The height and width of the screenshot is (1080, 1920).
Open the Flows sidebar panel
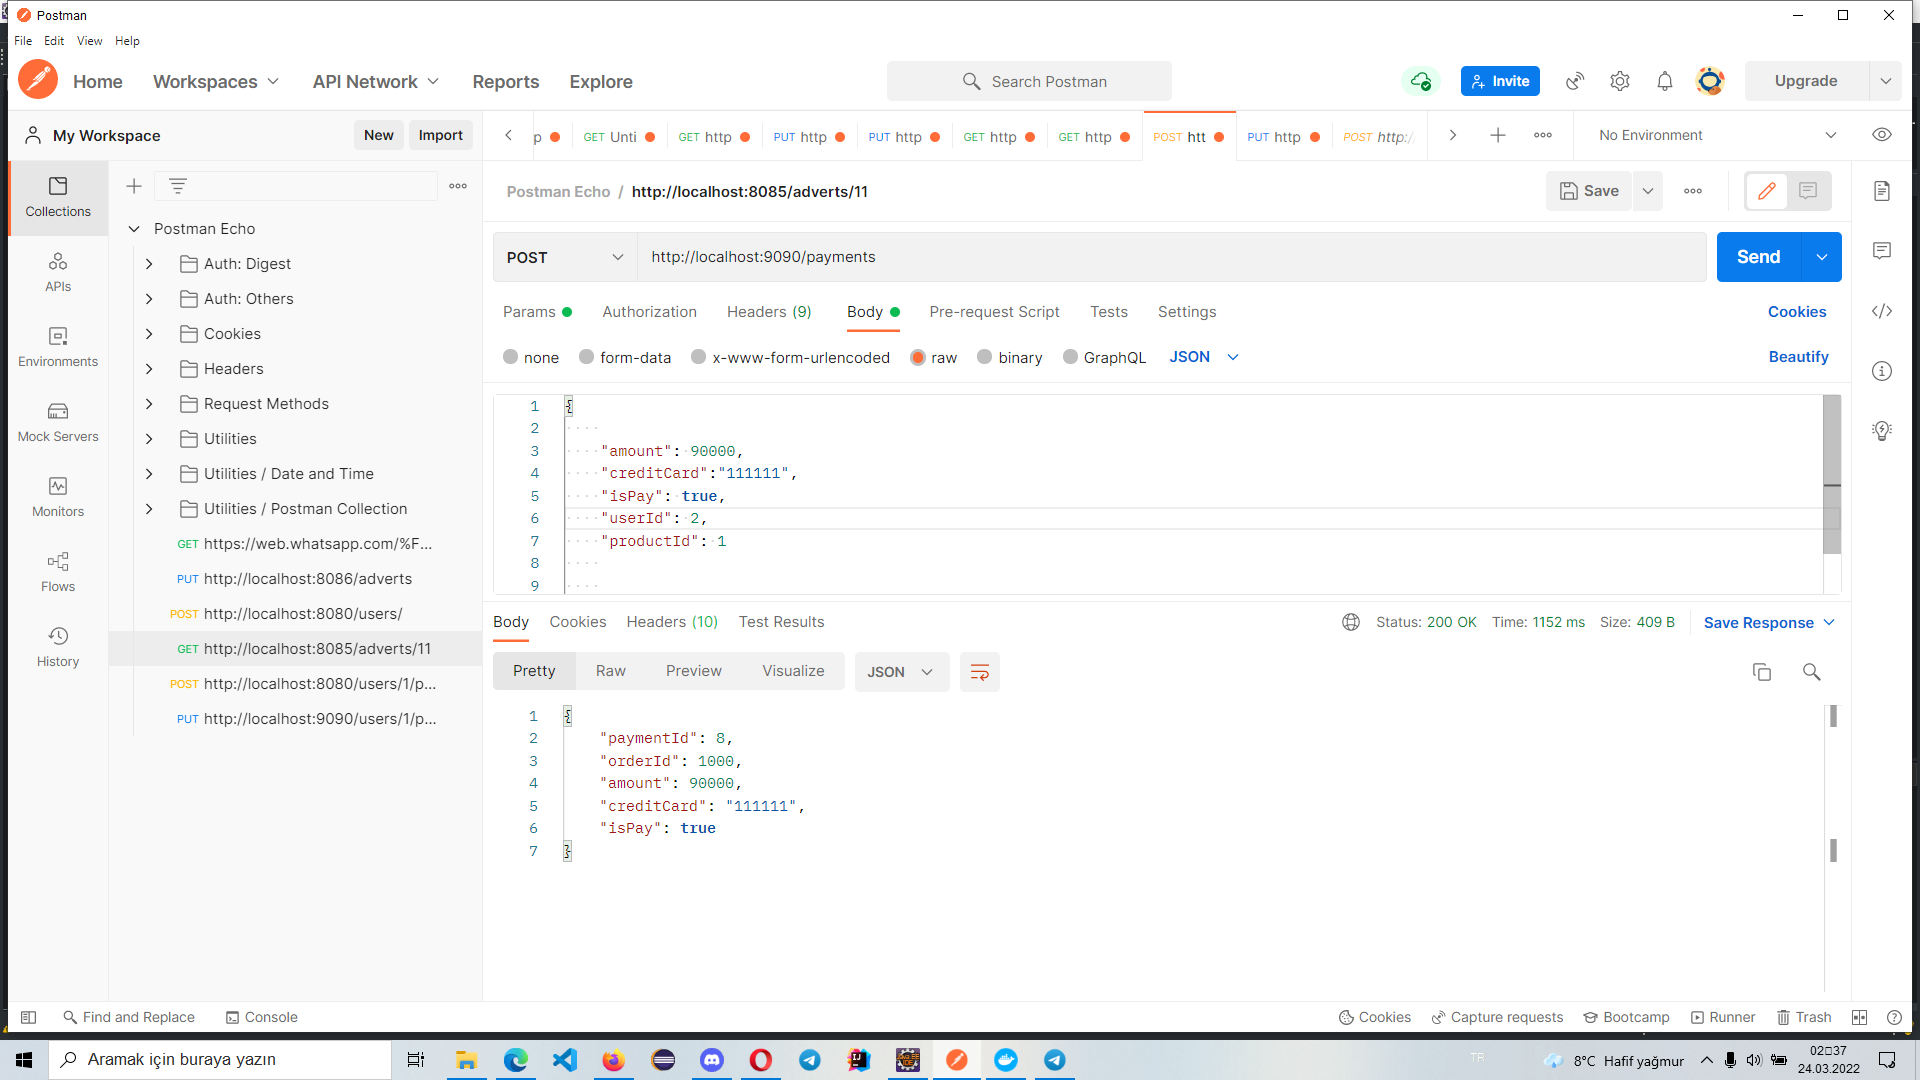(x=57, y=572)
